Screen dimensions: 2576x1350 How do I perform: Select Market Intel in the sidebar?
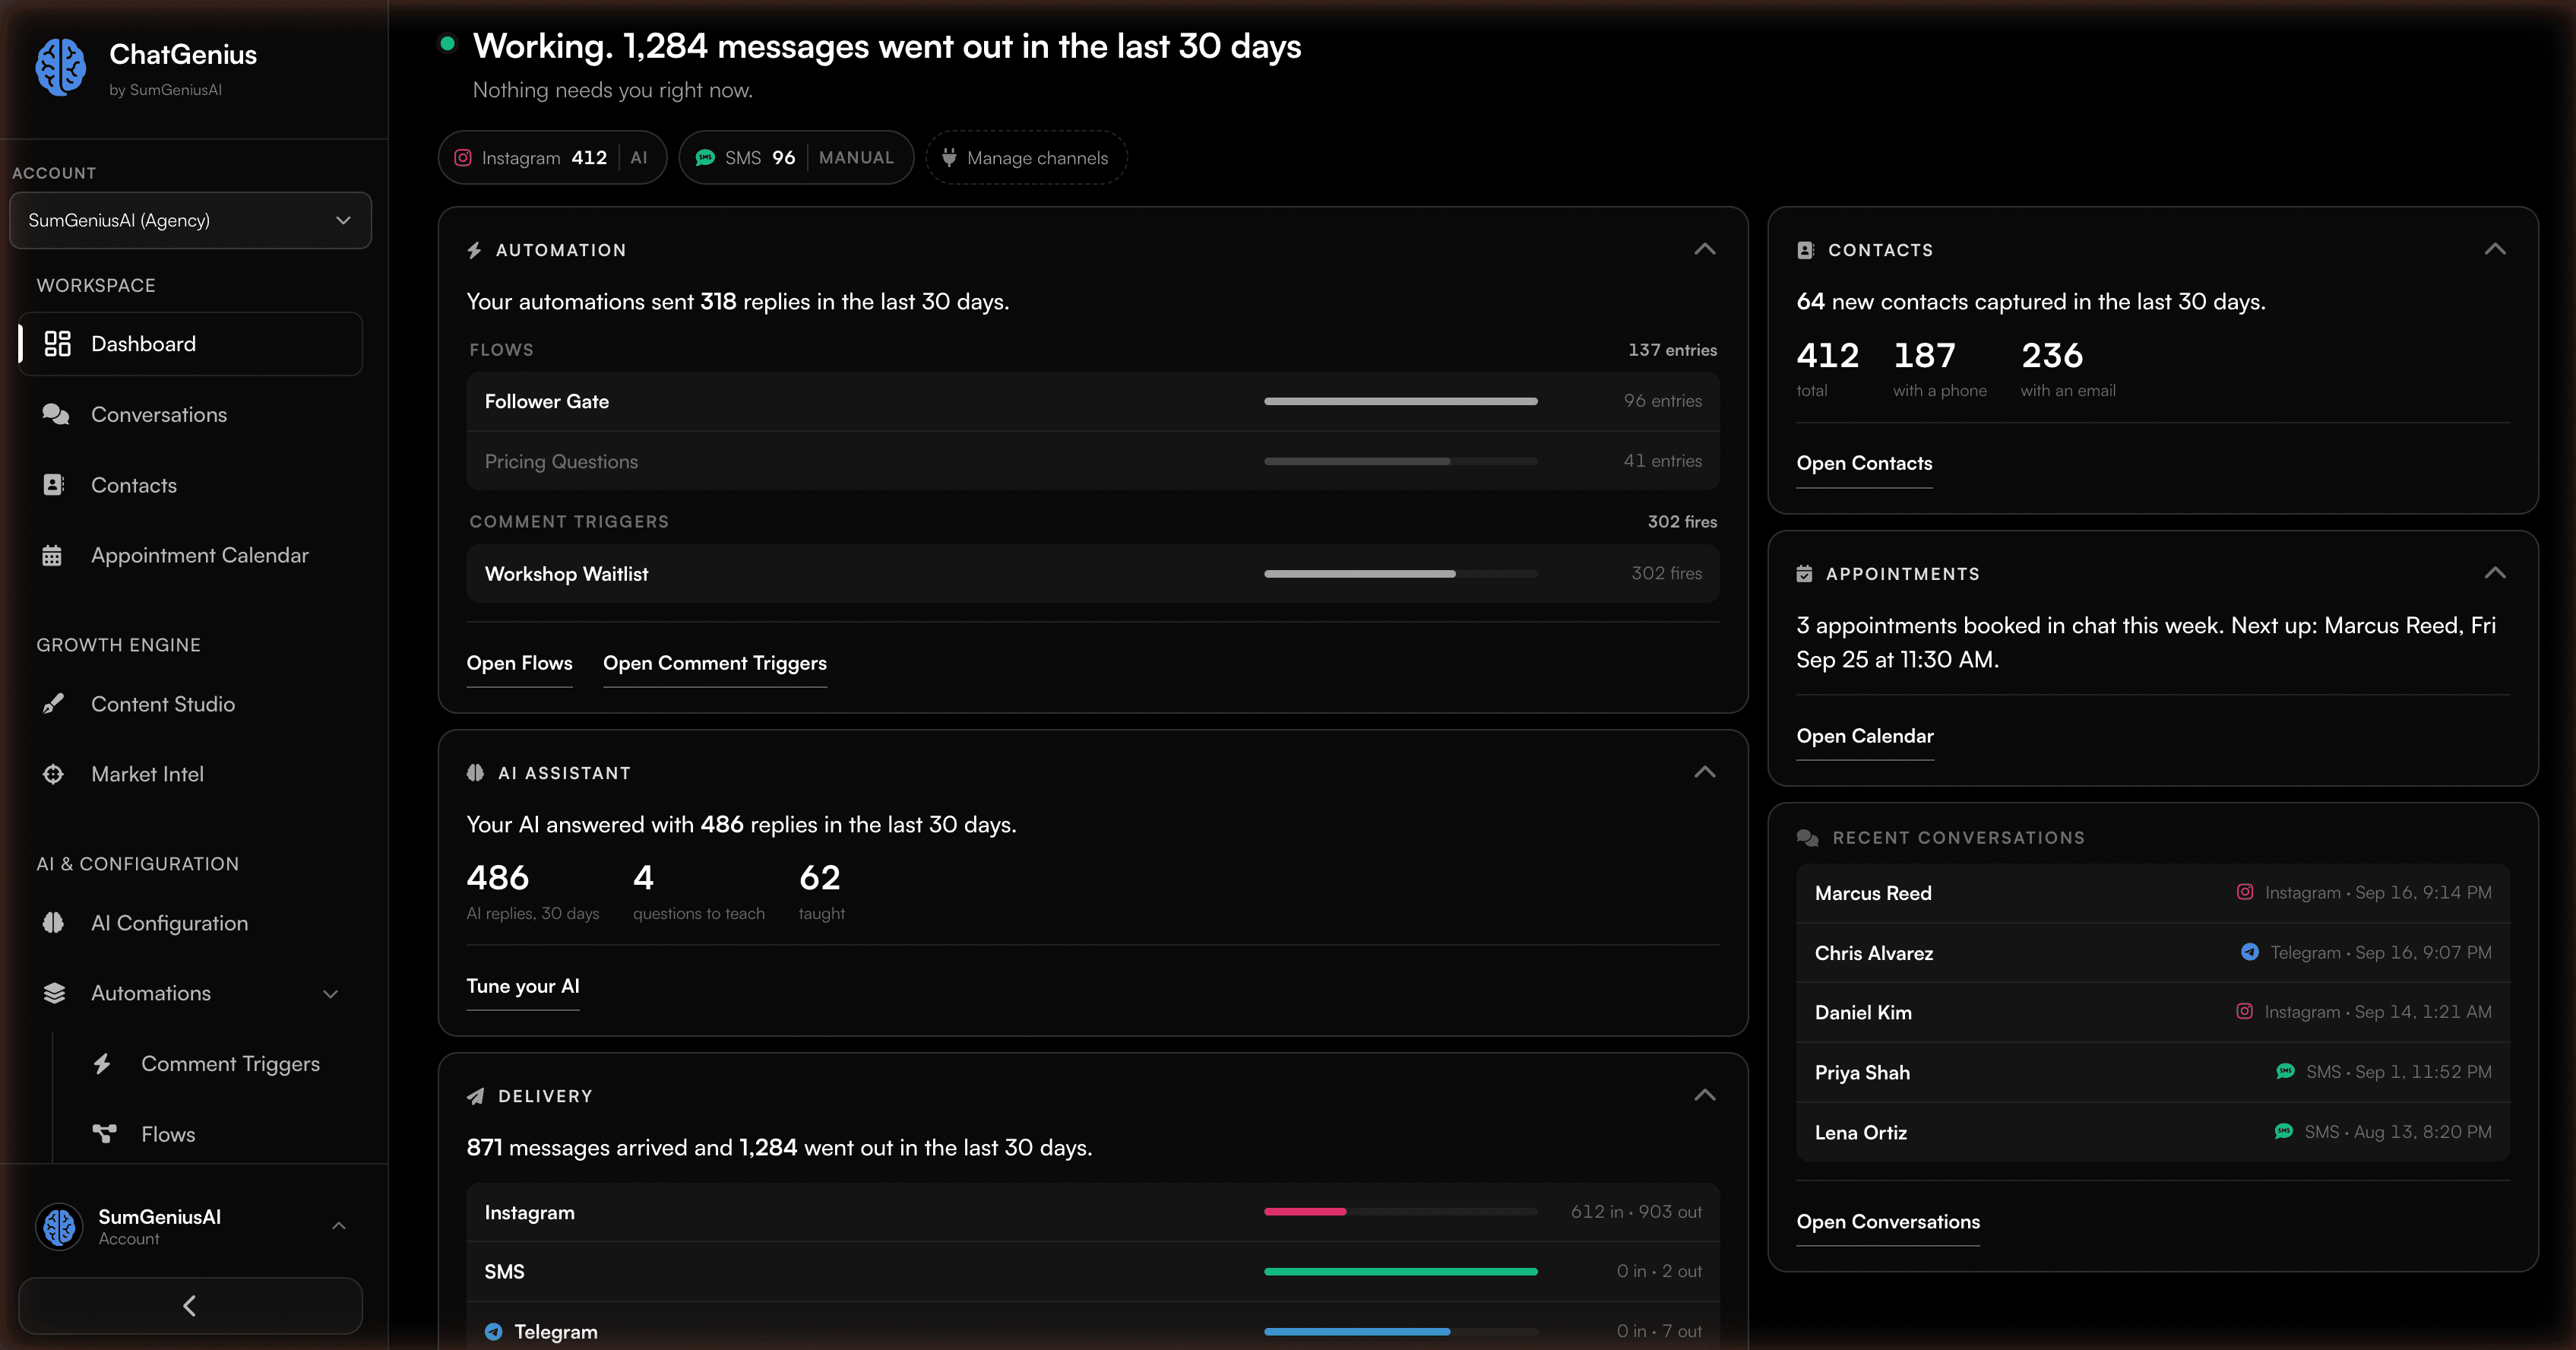pyautogui.click(x=190, y=774)
